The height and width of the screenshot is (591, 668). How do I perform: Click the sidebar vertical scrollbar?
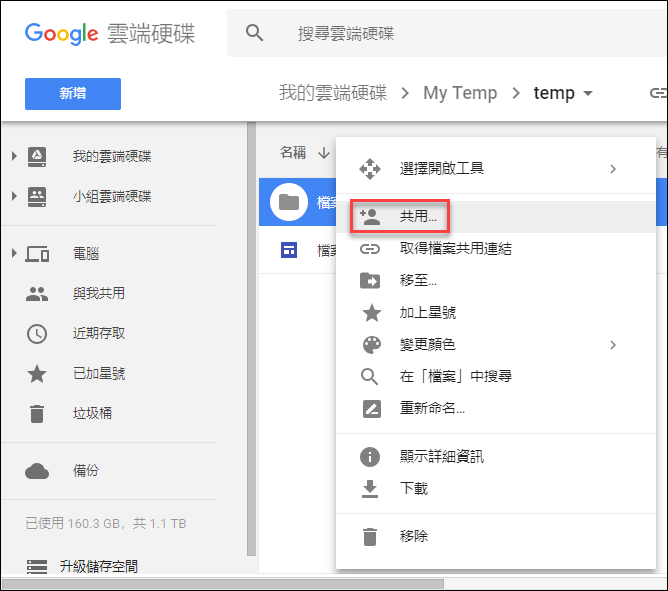251,339
